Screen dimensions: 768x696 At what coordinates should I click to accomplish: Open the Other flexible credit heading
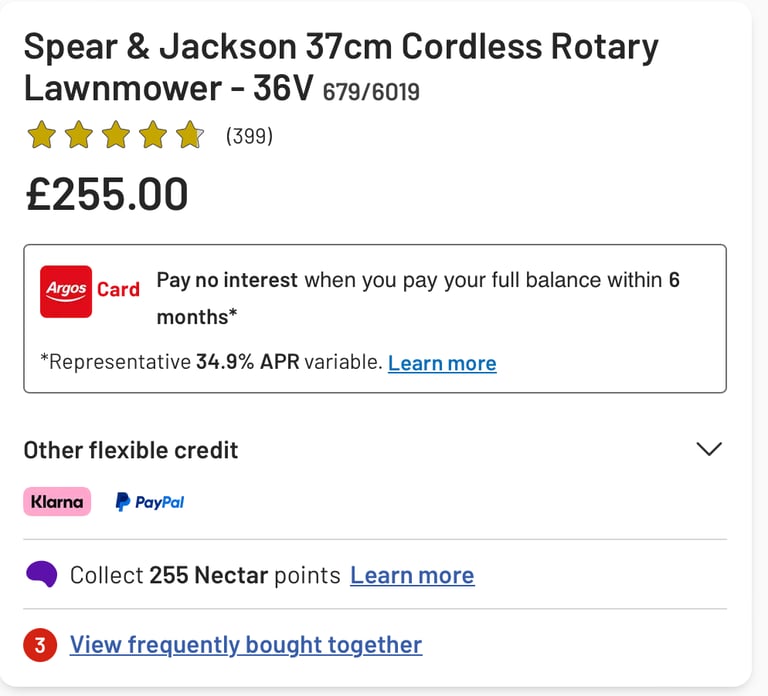[131, 450]
